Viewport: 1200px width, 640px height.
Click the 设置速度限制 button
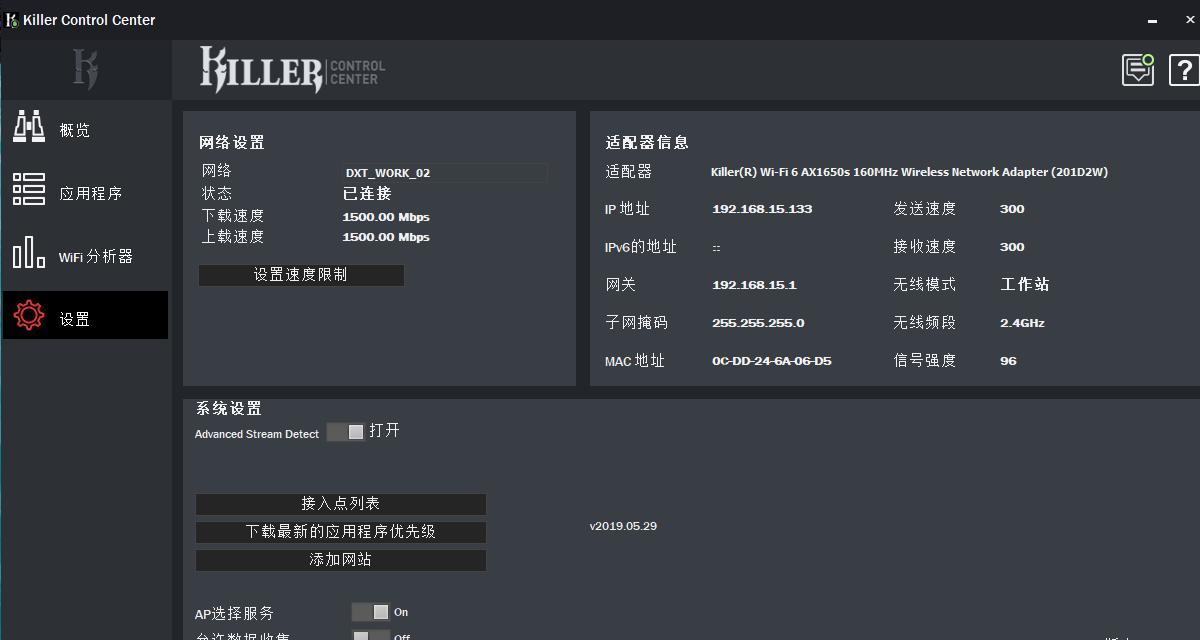click(301, 275)
